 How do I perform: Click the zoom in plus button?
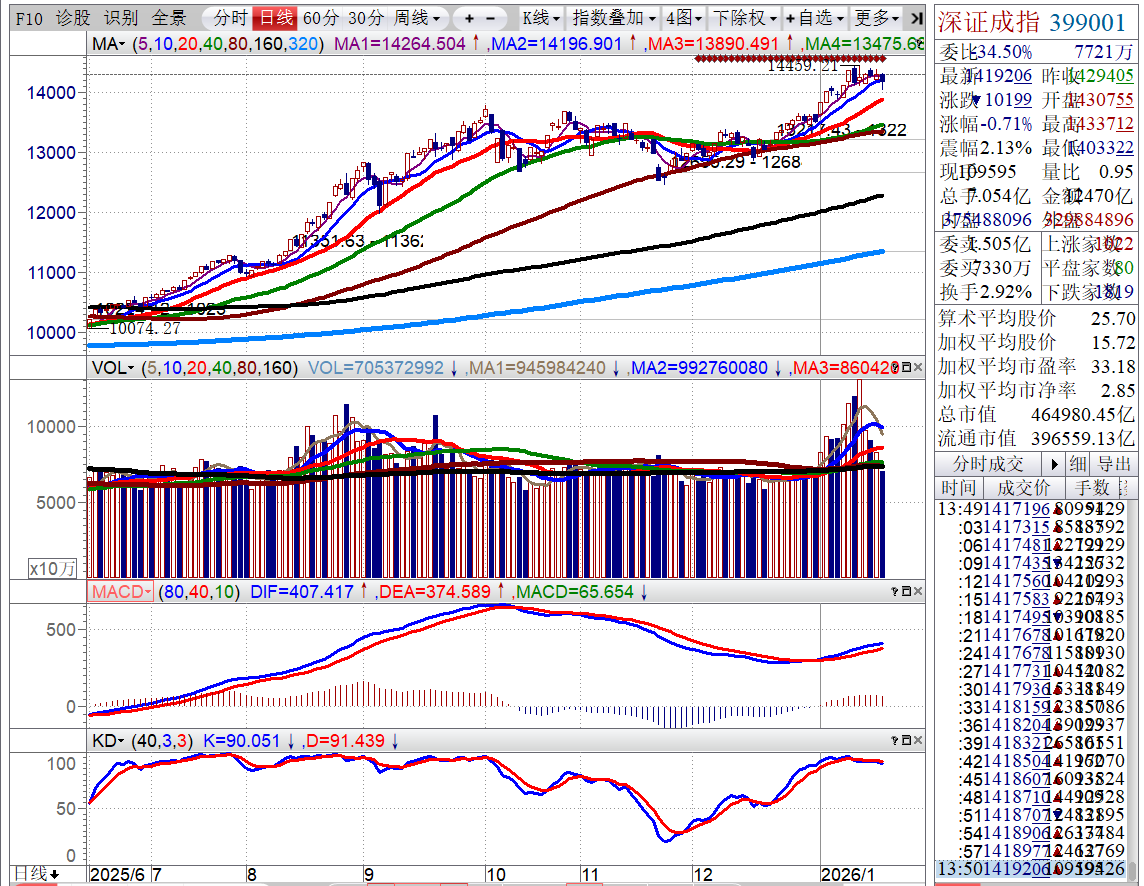469,18
